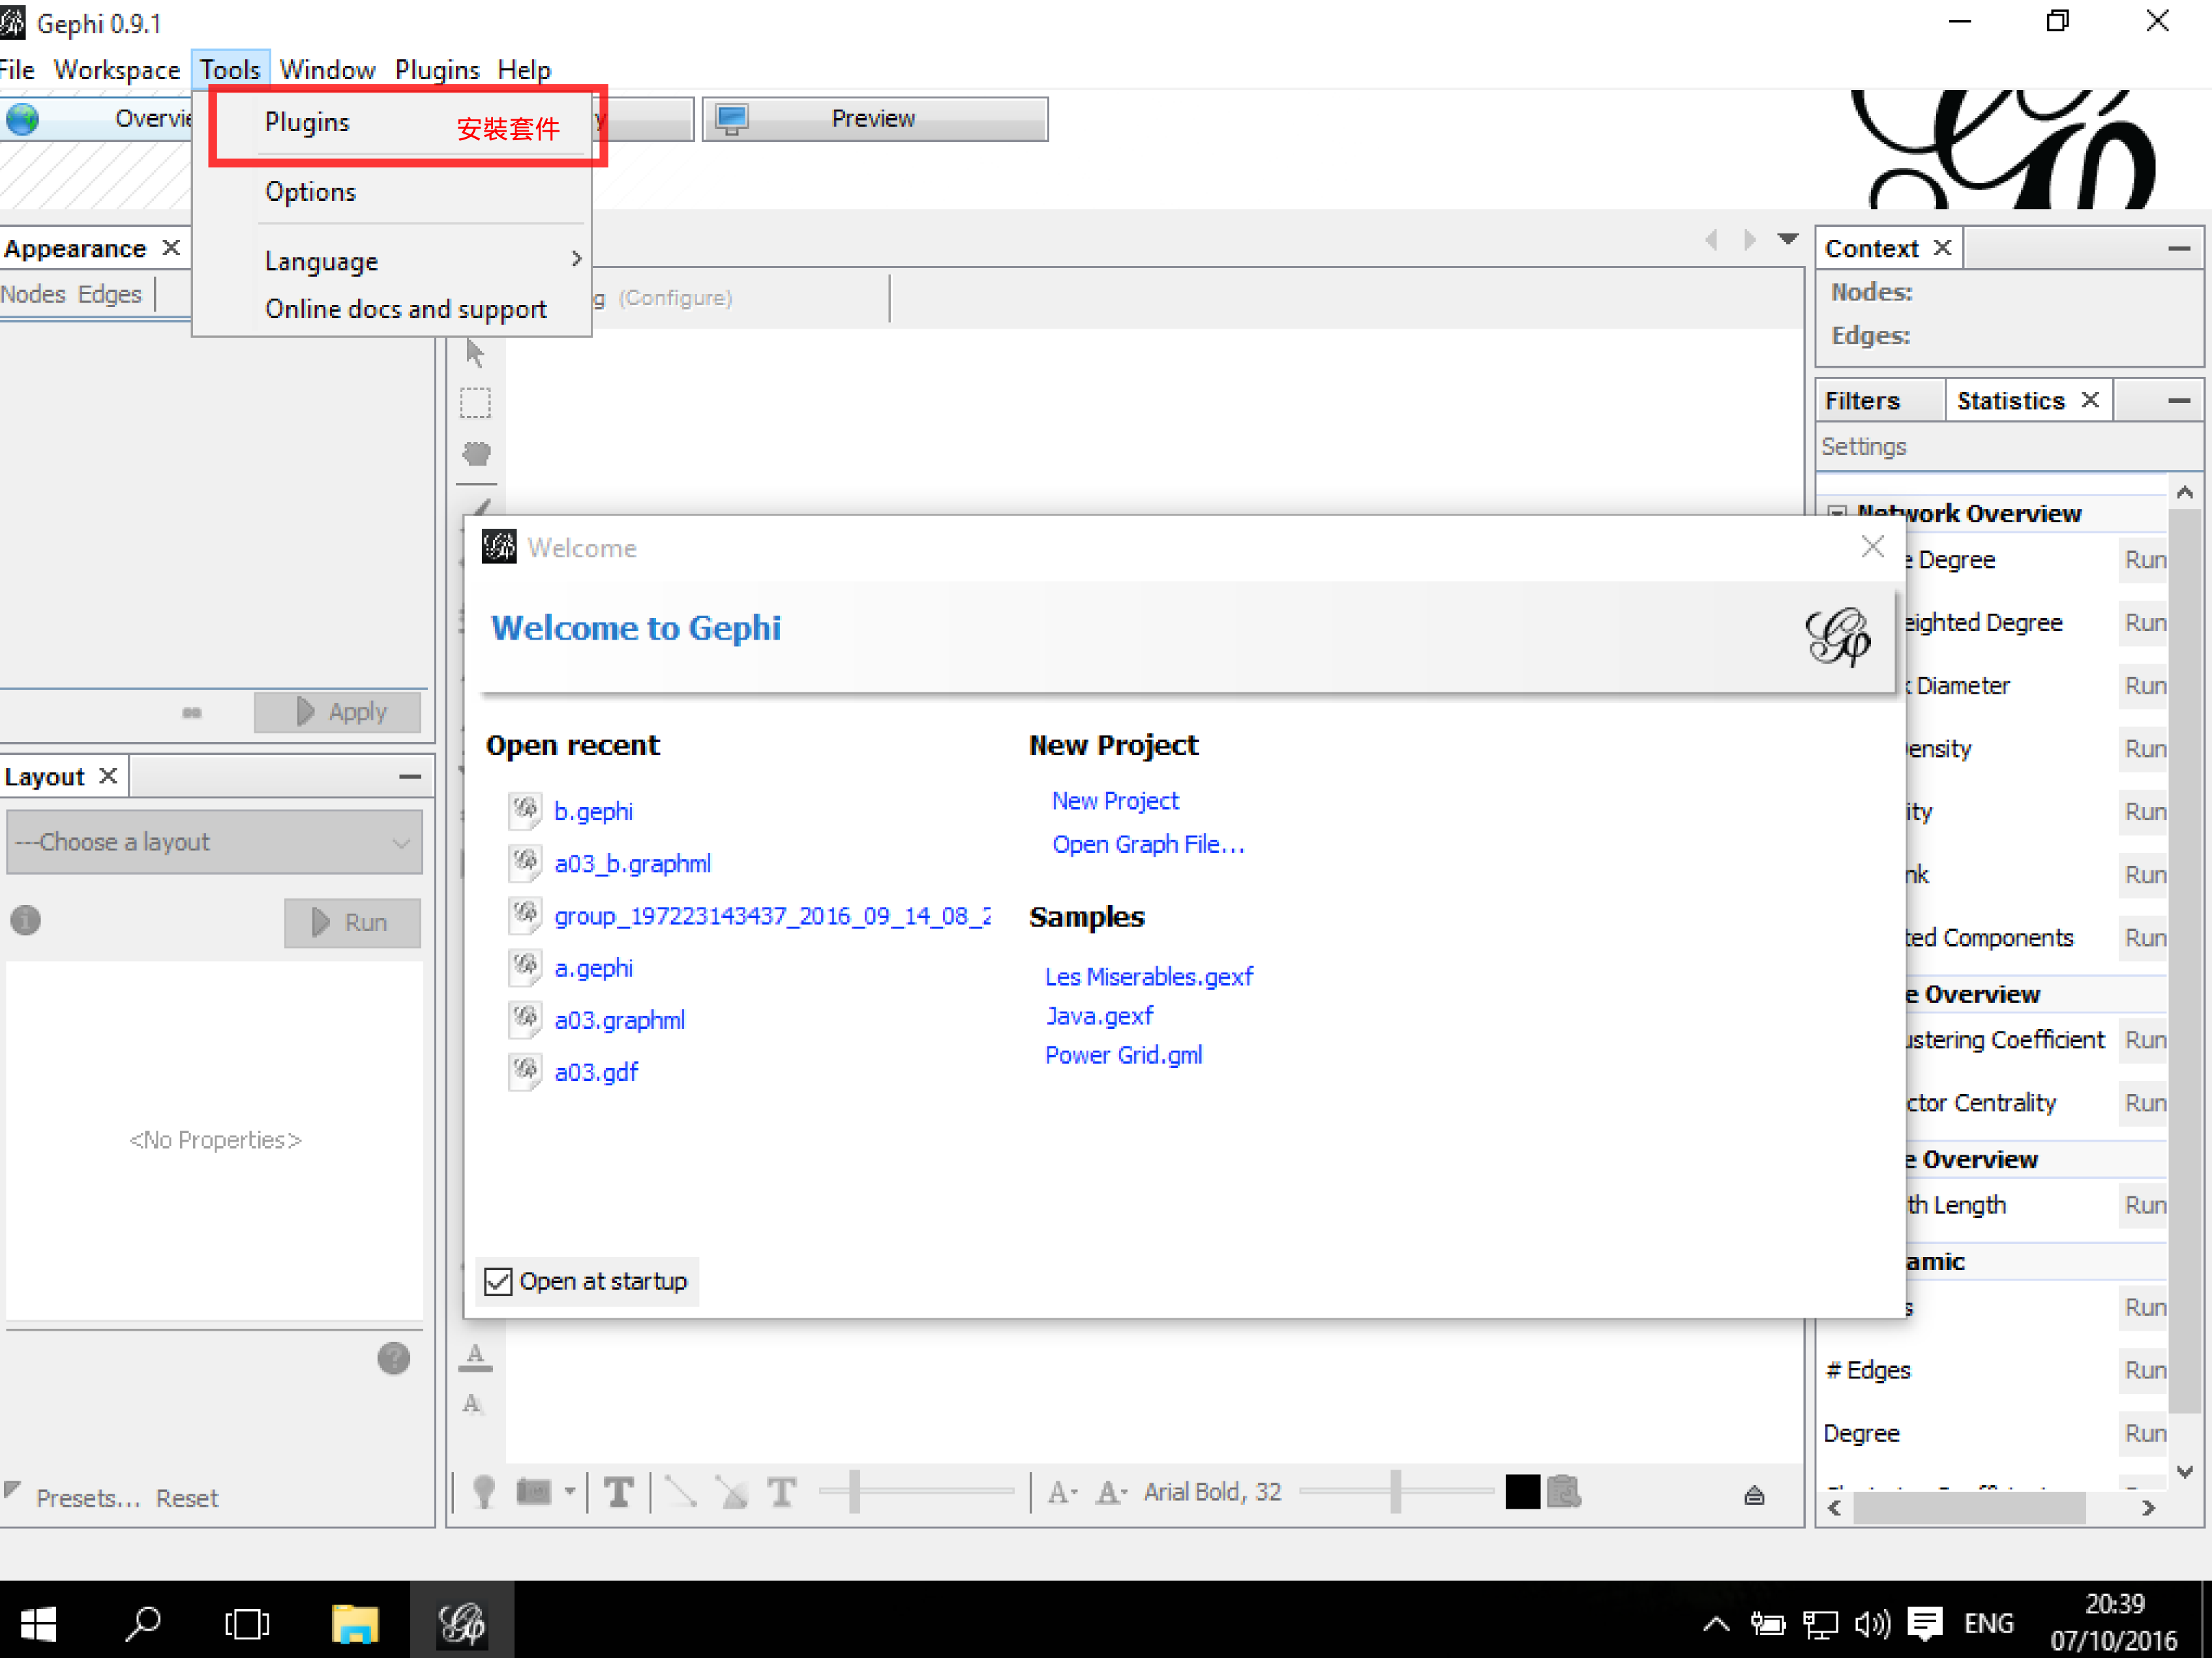Toggle show node labels T icon
The image size is (2212, 1658).
[x=619, y=1492]
